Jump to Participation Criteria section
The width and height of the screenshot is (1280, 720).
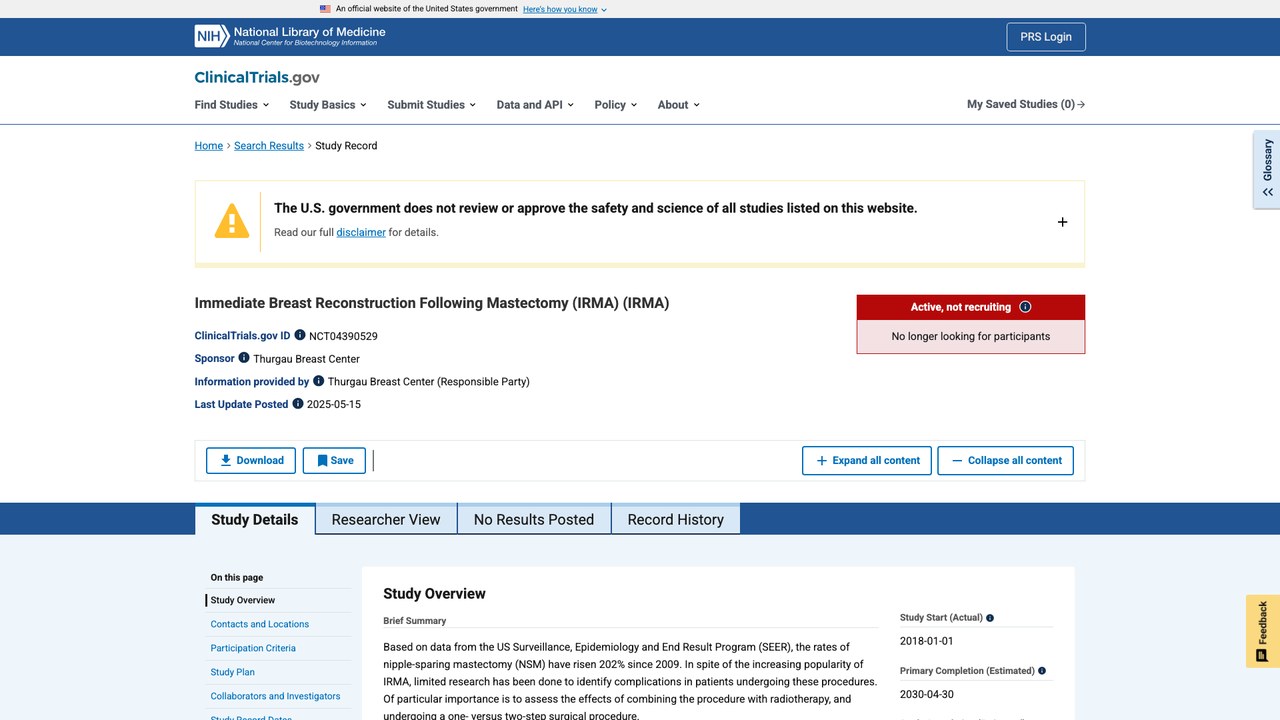point(253,648)
